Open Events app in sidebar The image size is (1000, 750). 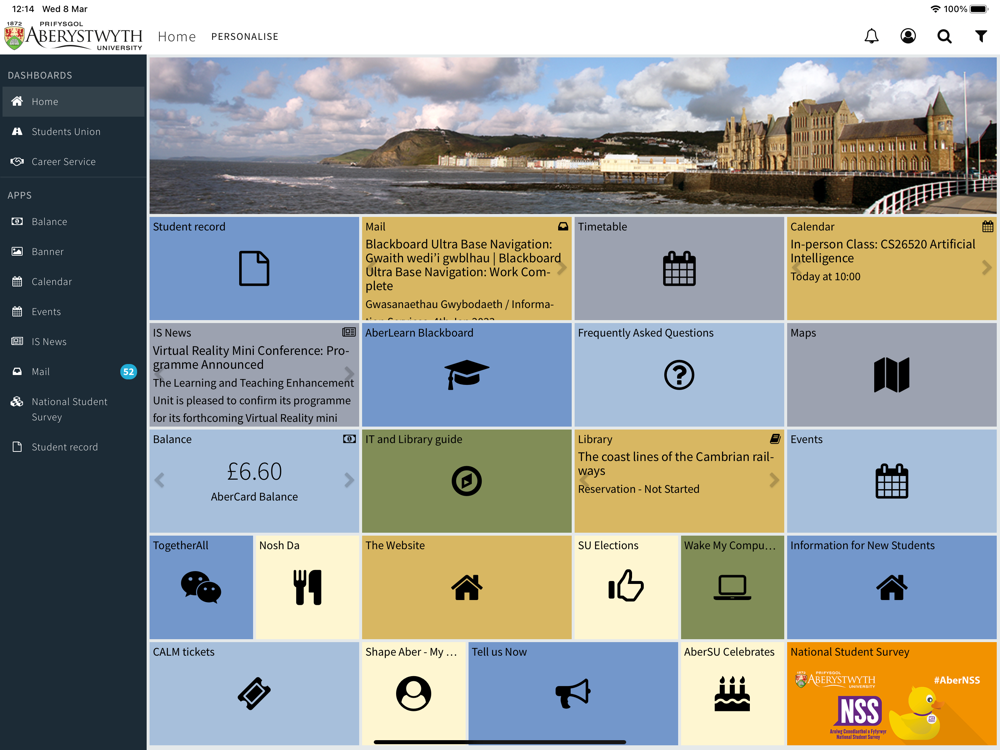coord(73,311)
